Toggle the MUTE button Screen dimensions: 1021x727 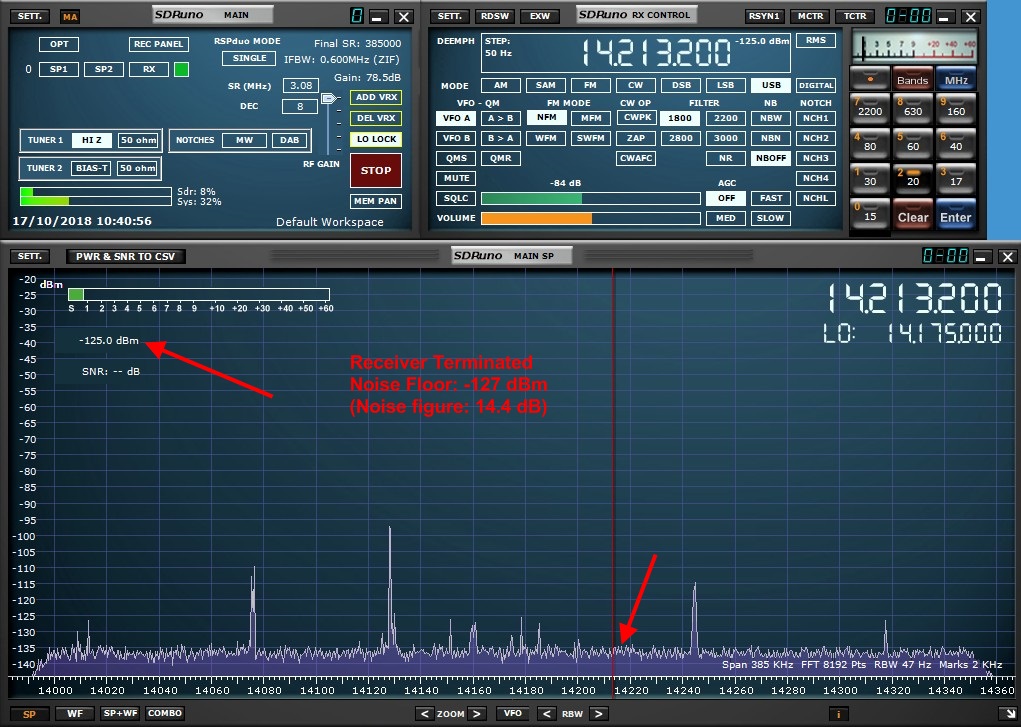click(456, 178)
